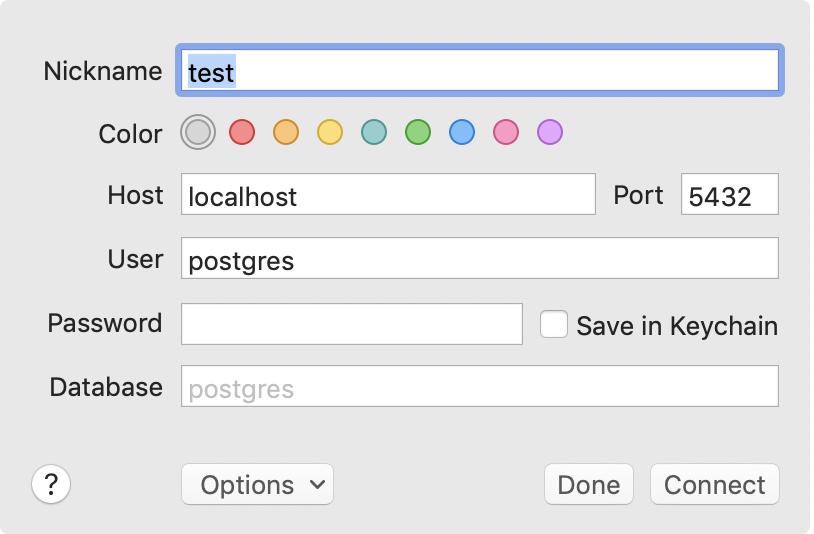The width and height of the screenshot is (814, 534).
Task: Pick the green color swatch
Action: pyautogui.click(x=418, y=132)
